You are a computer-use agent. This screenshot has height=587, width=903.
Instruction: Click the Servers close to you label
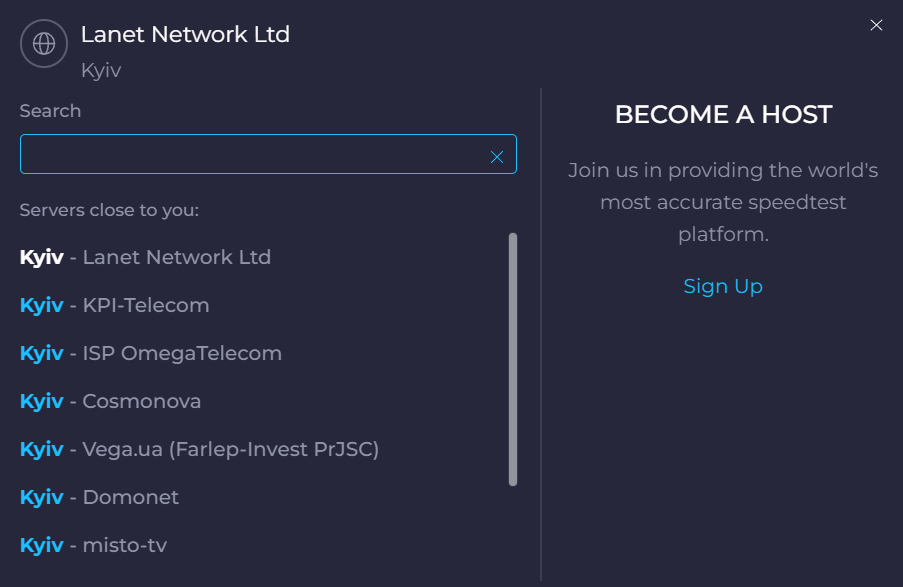(x=109, y=210)
